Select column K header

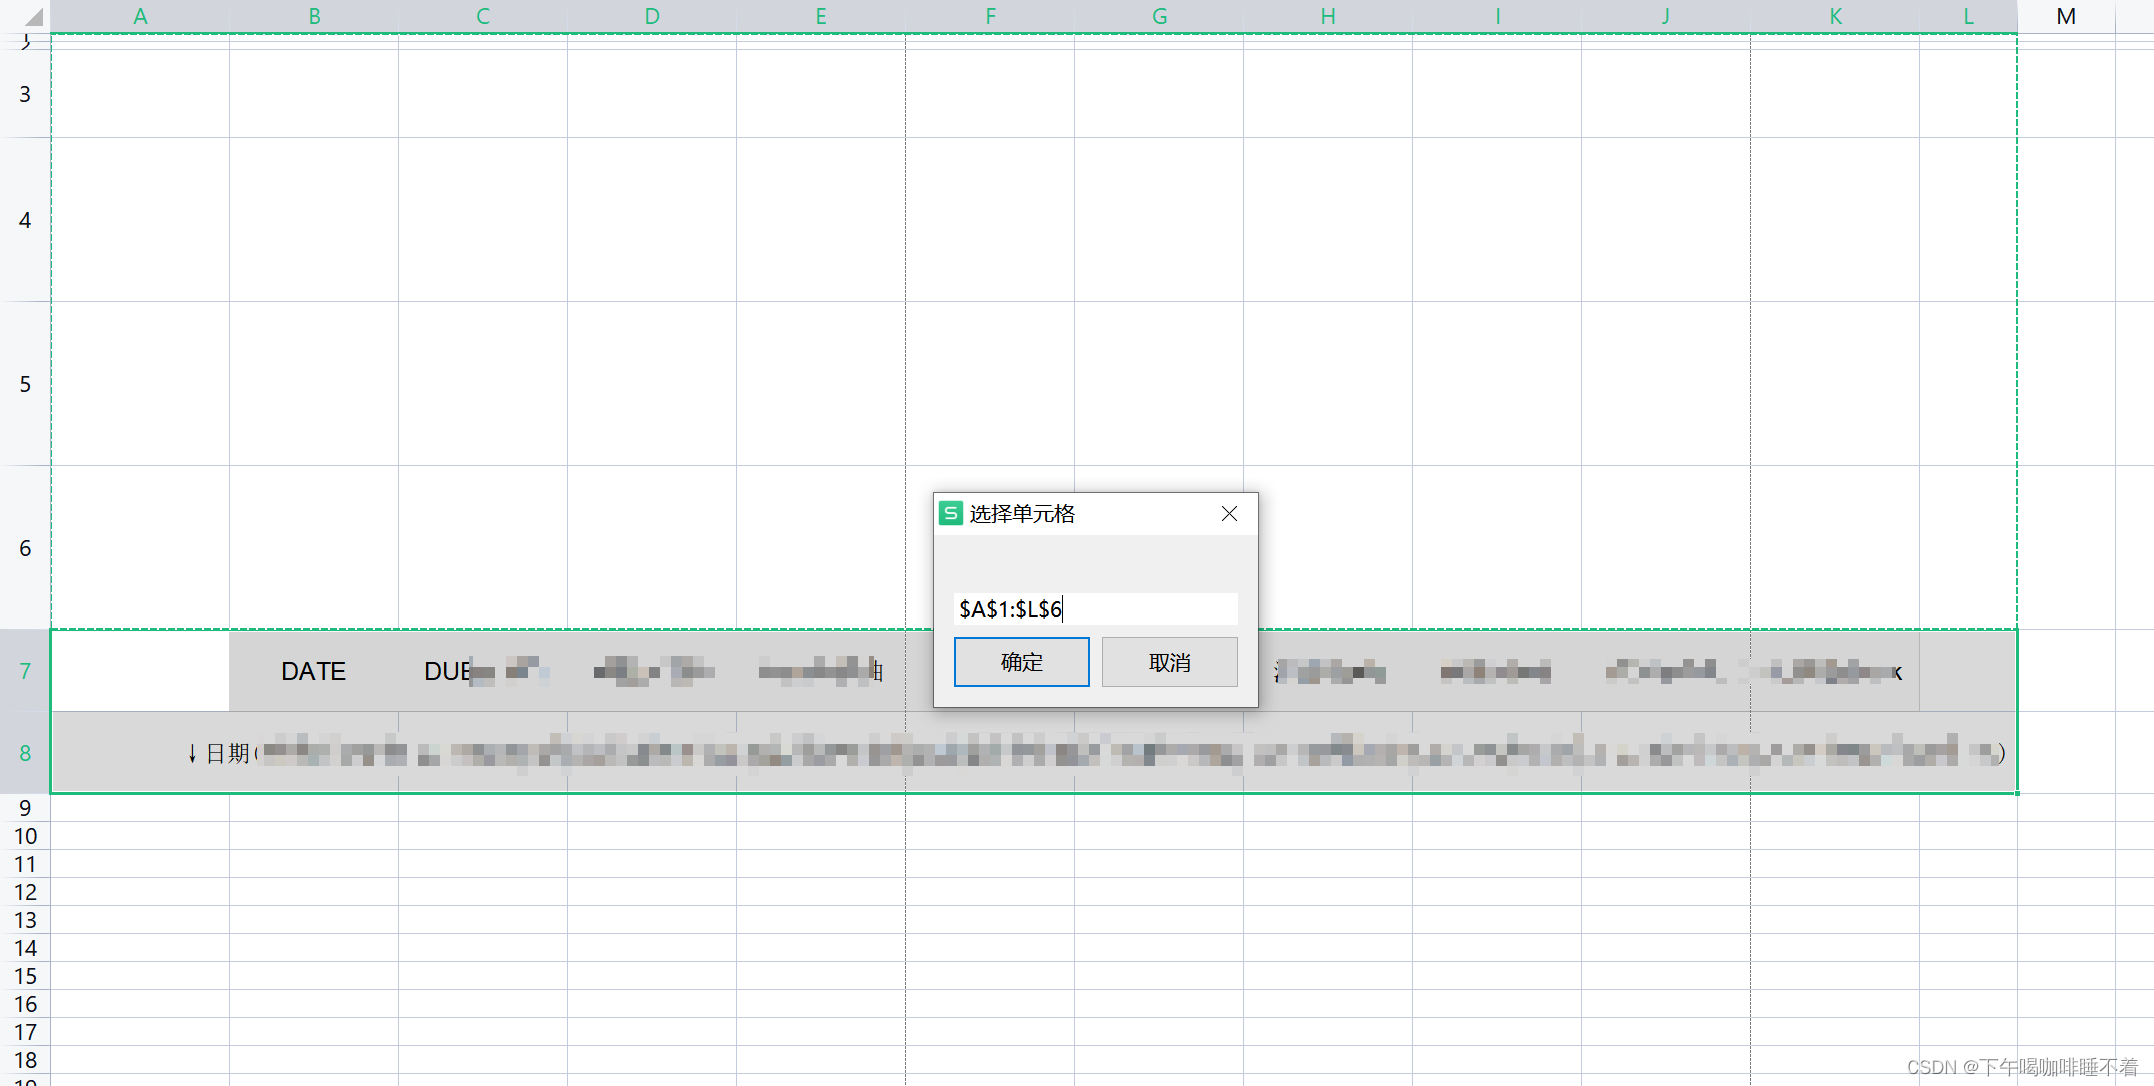tap(1835, 16)
